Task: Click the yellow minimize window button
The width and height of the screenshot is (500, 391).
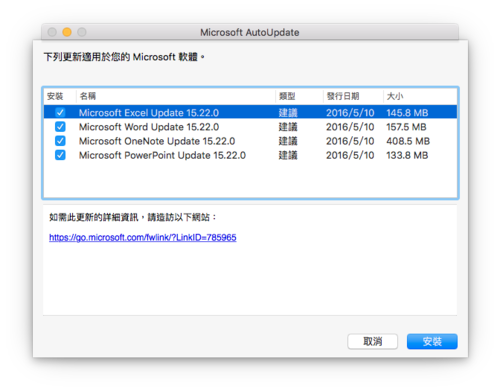Action: 67,32
